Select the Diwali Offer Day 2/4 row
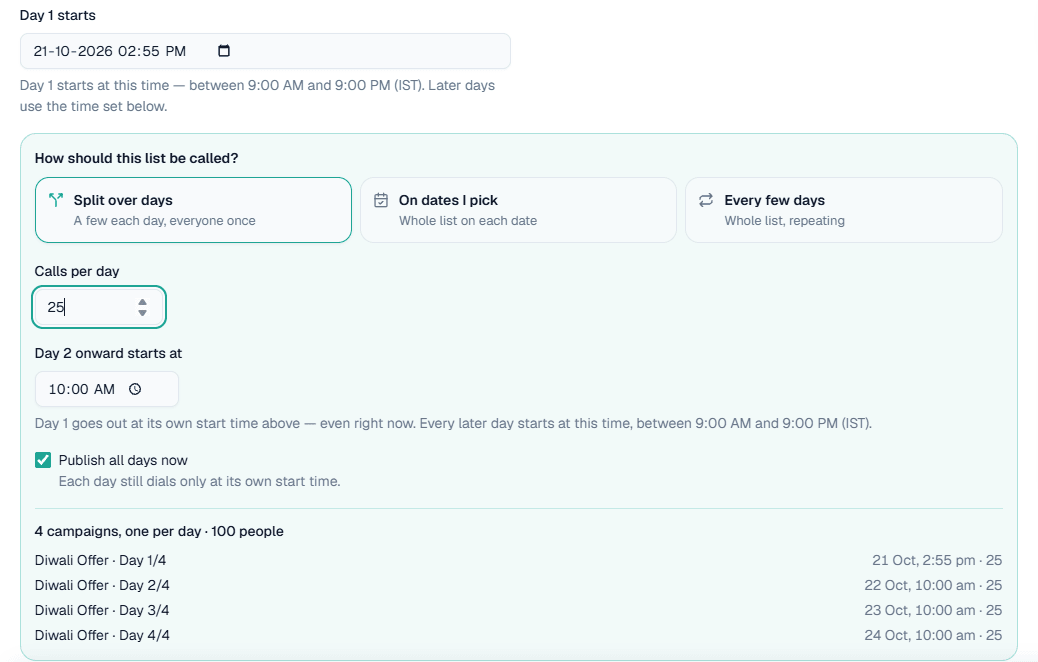The height and width of the screenshot is (662, 1038). (x=518, y=585)
